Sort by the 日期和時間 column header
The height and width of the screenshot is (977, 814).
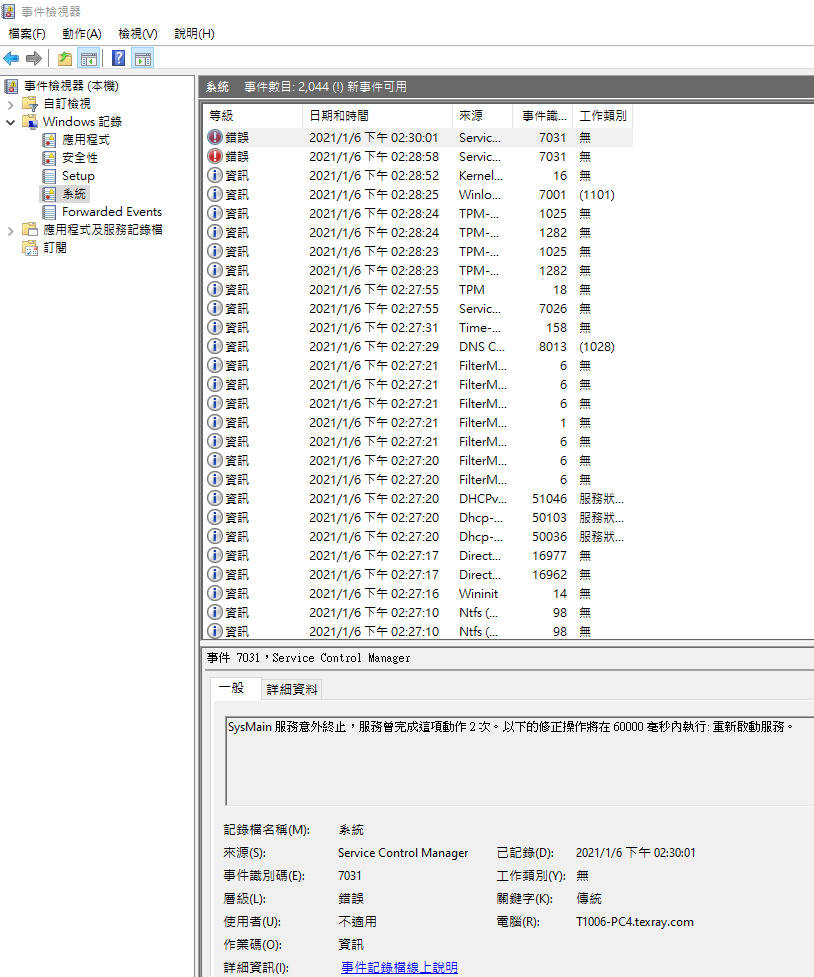click(x=377, y=116)
